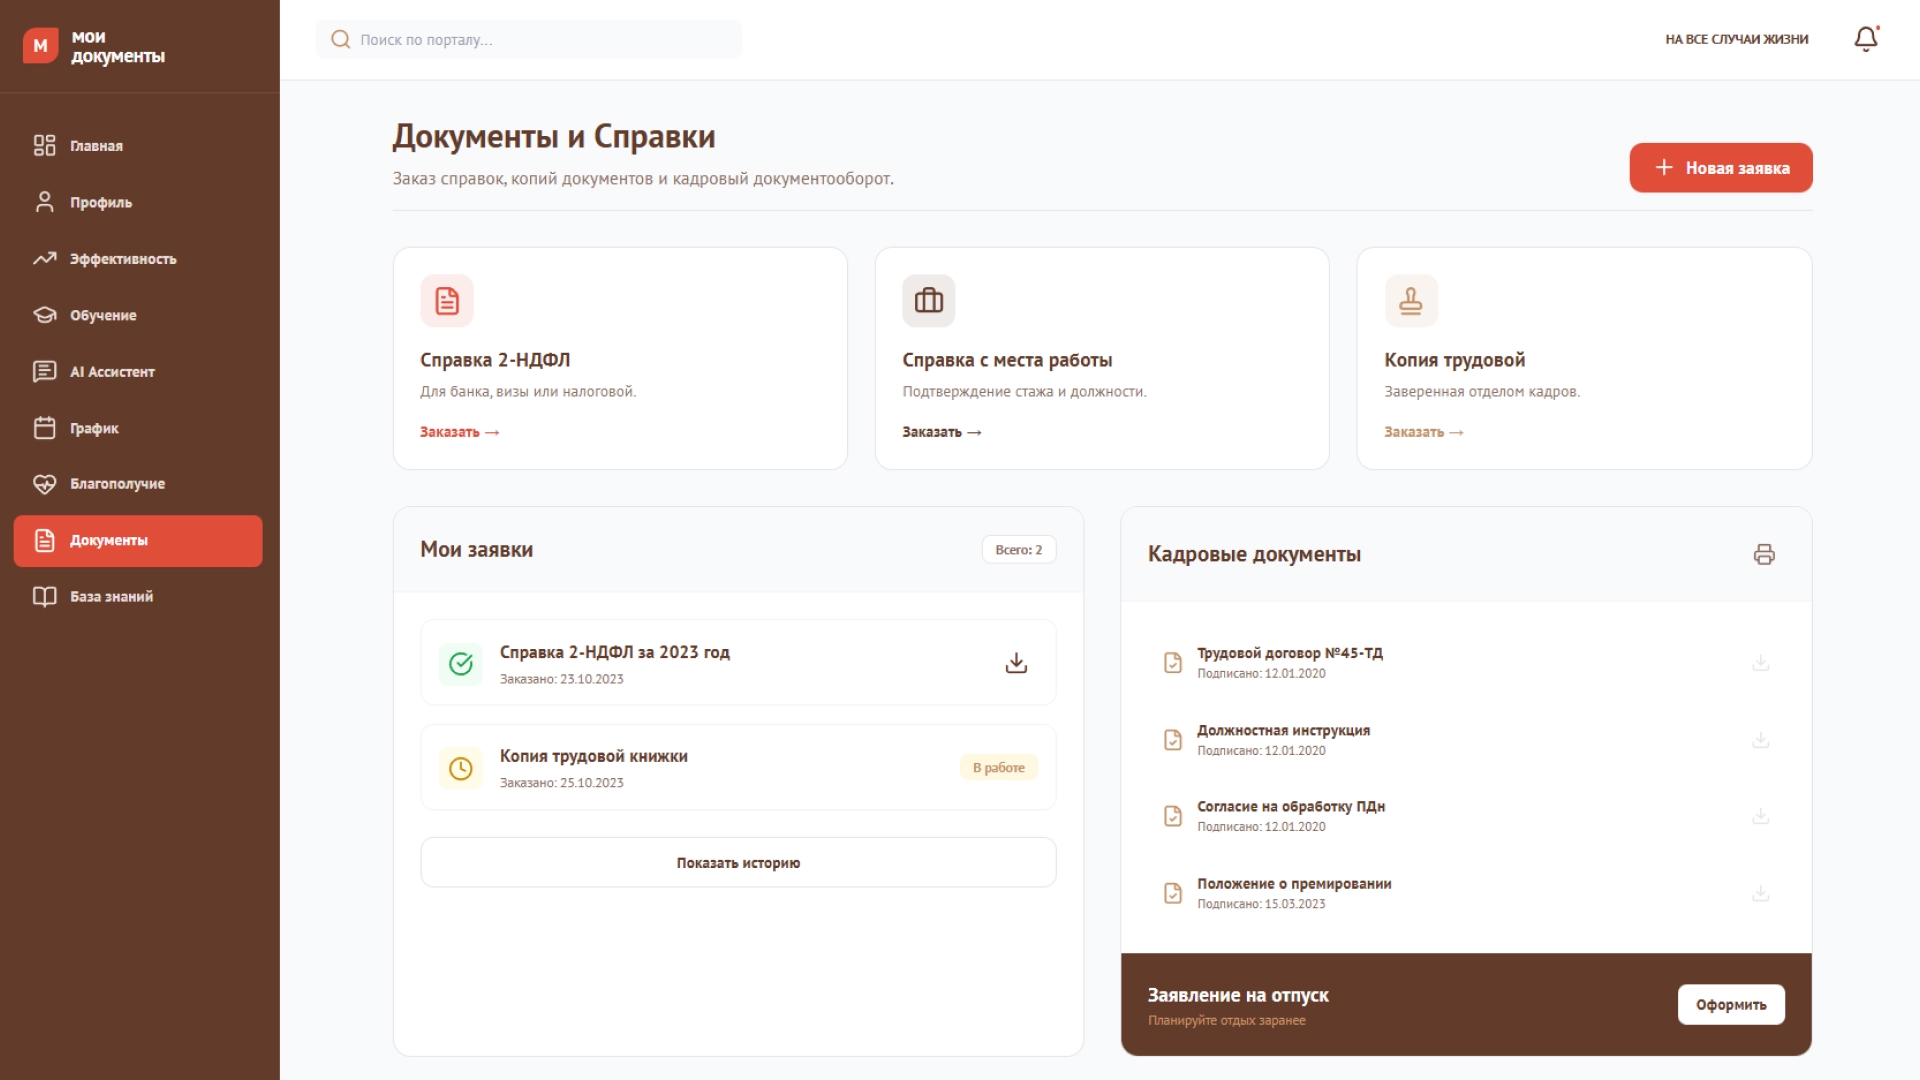
Task: Open notifications via the bell icon
Action: pos(1866,39)
